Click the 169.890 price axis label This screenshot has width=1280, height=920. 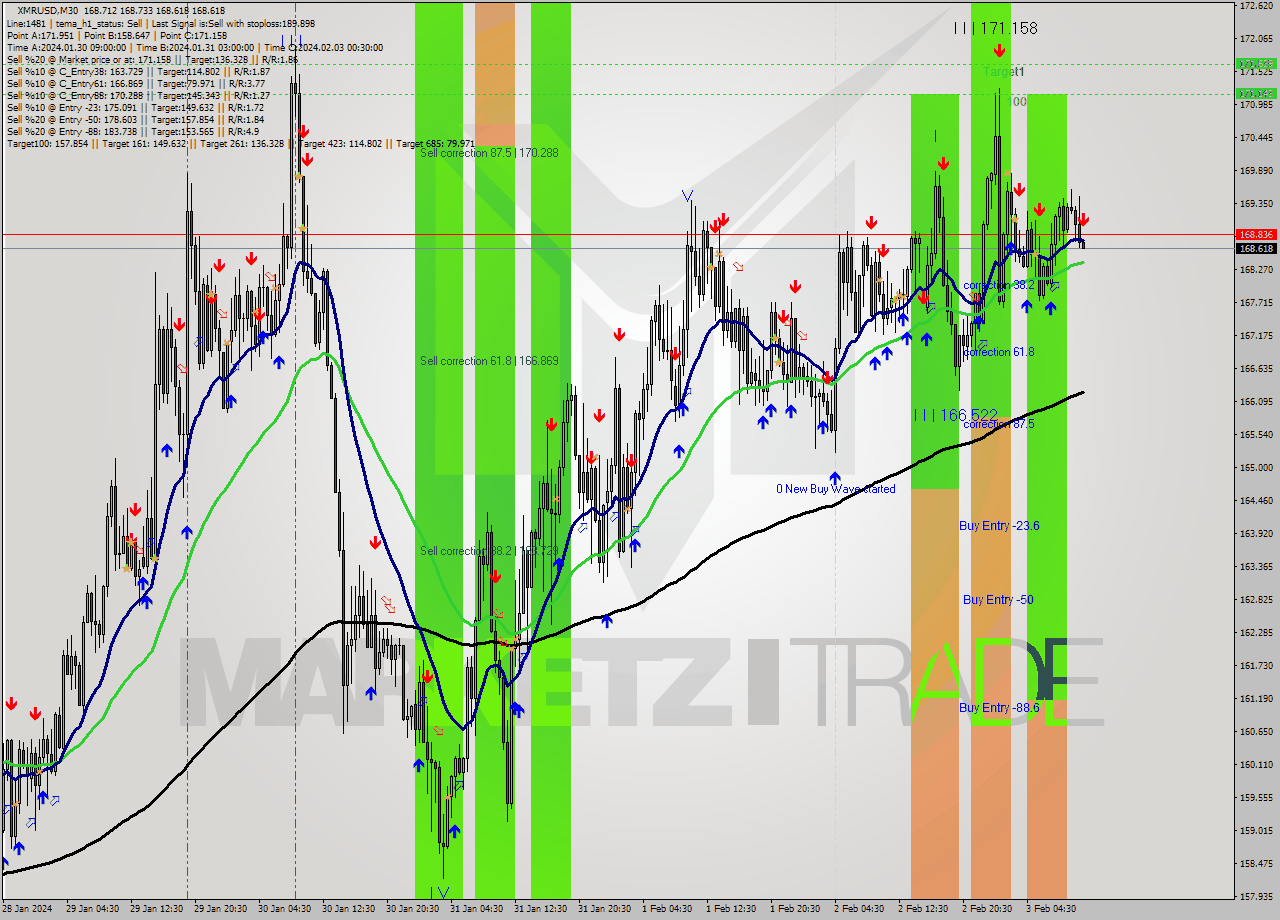click(x=1256, y=170)
